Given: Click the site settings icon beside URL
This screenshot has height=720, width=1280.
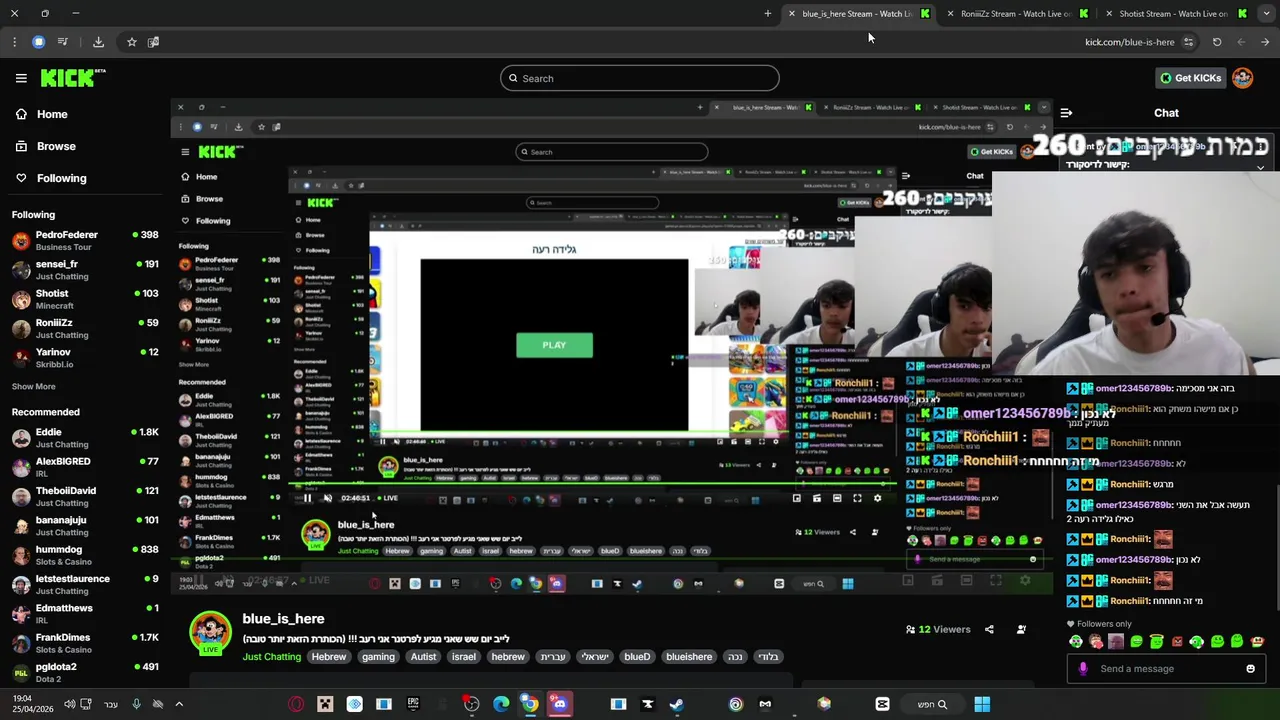Looking at the screenshot, I should point(1188,42).
